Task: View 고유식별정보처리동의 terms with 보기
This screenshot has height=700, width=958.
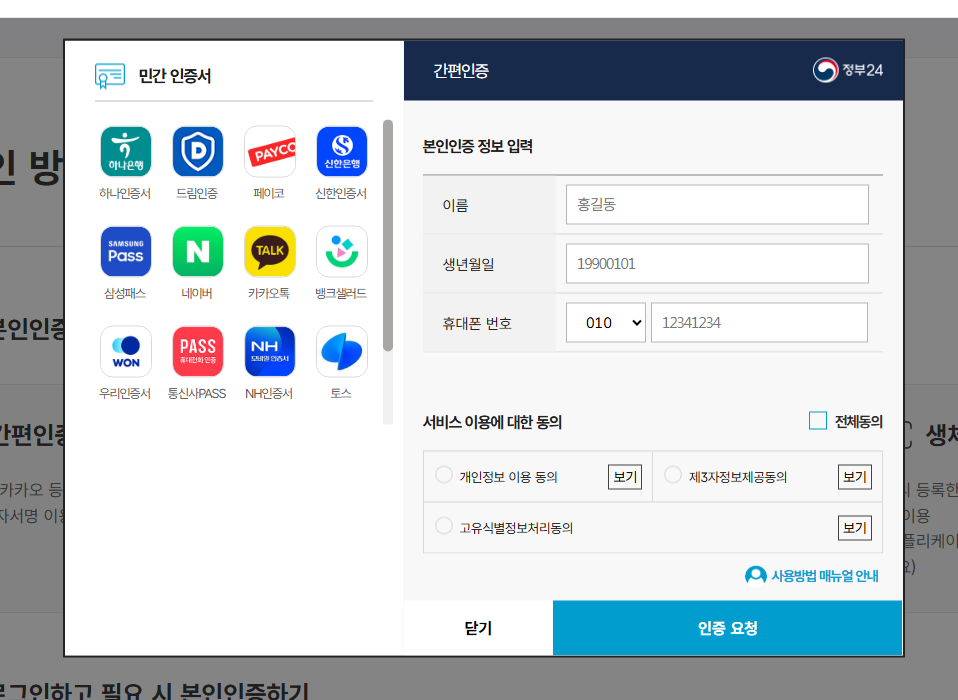Action: pyautogui.click(x=854, y=528)
